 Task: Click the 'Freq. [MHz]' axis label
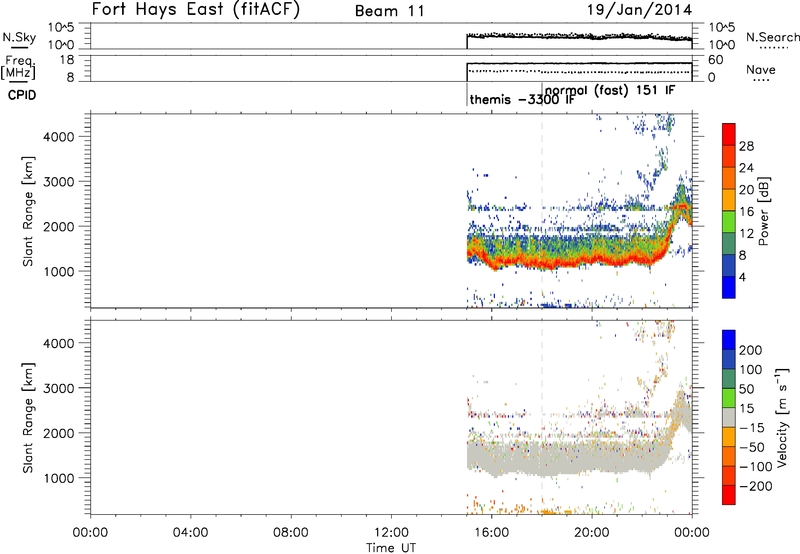(18, 68)
